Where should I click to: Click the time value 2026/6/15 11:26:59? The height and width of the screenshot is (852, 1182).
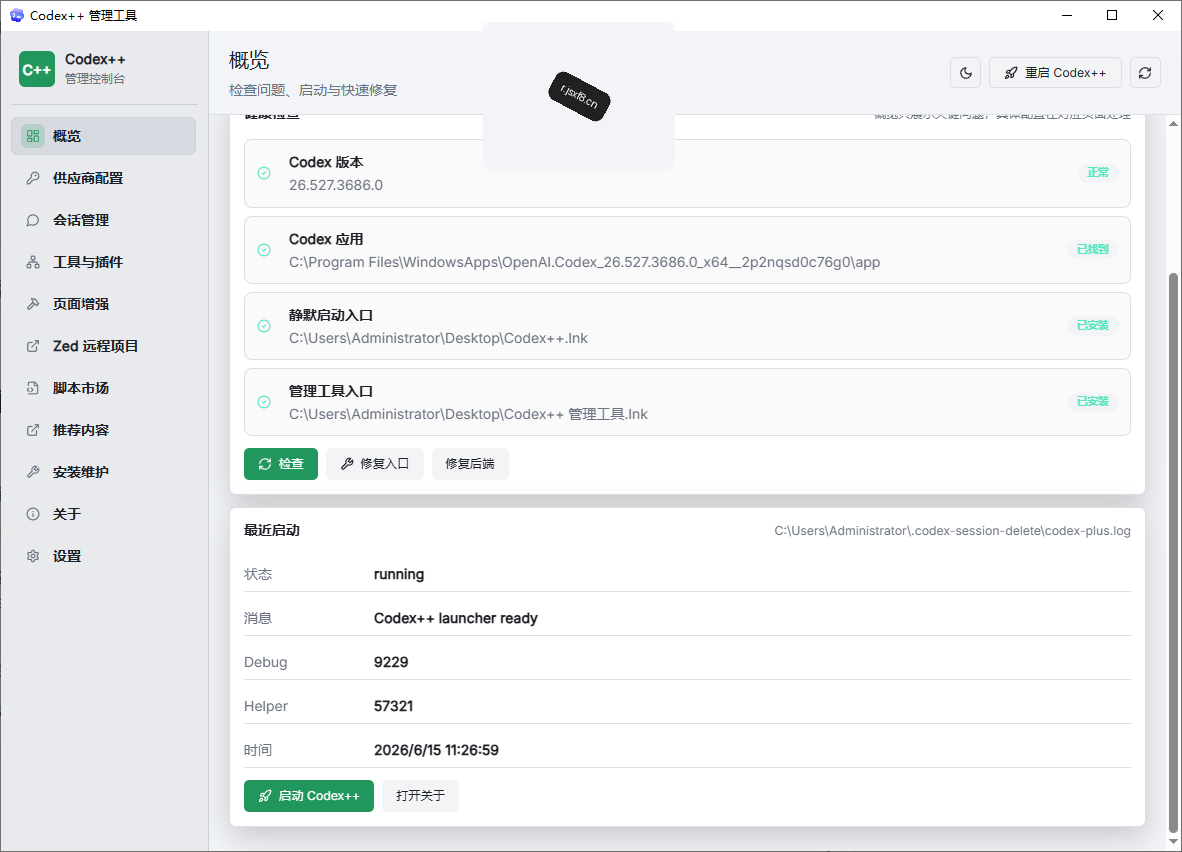436,750
